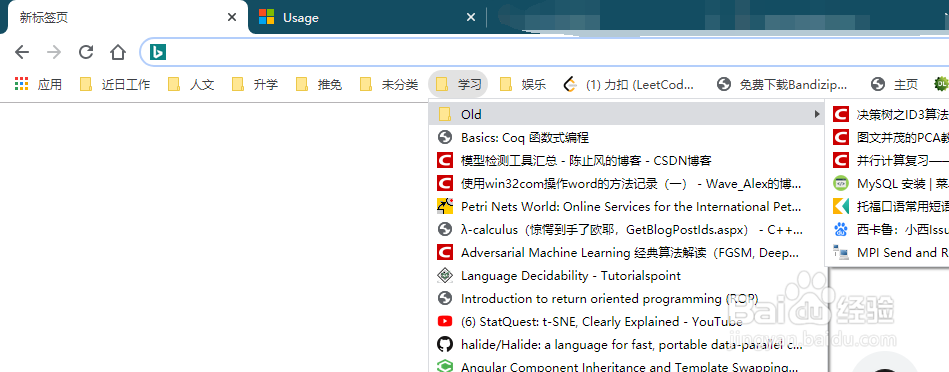949x372 pixels.
Task: Click globe icon beside λ-calculus entry
Action: pyautogui.click(x=445, y=229)
